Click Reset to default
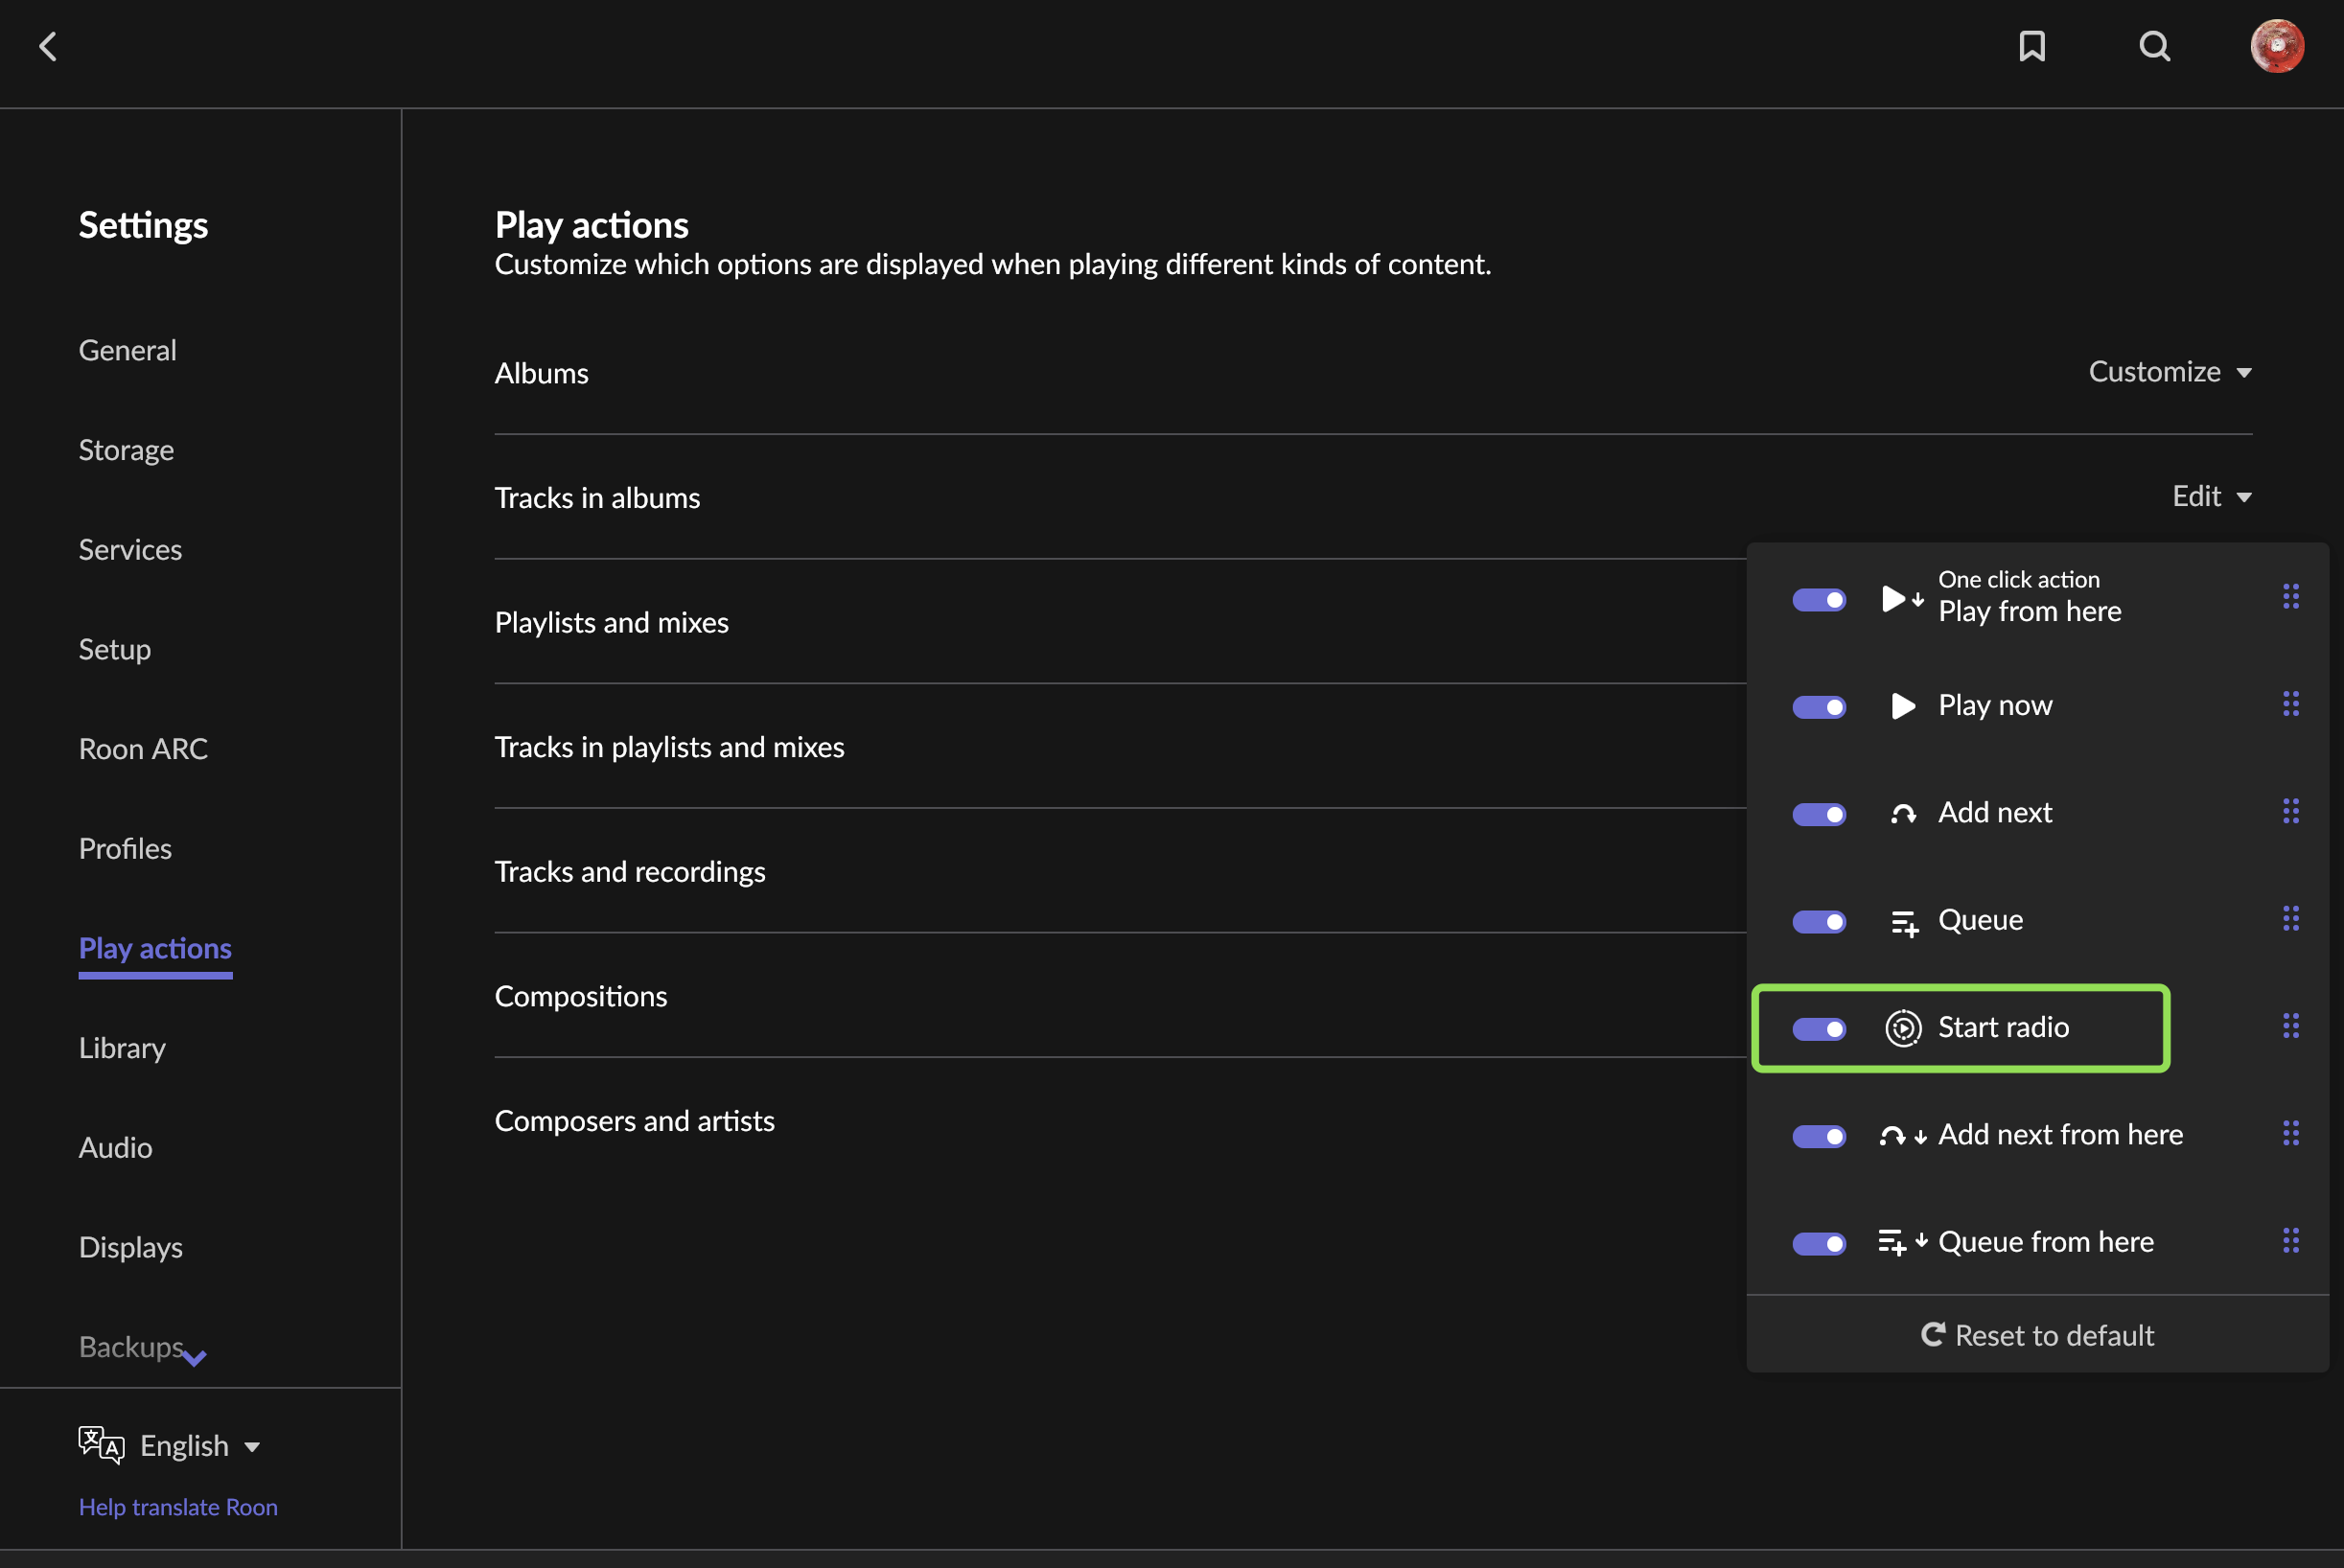The width and height of the screenshot is (2344, 1568). (2037, 1335)
